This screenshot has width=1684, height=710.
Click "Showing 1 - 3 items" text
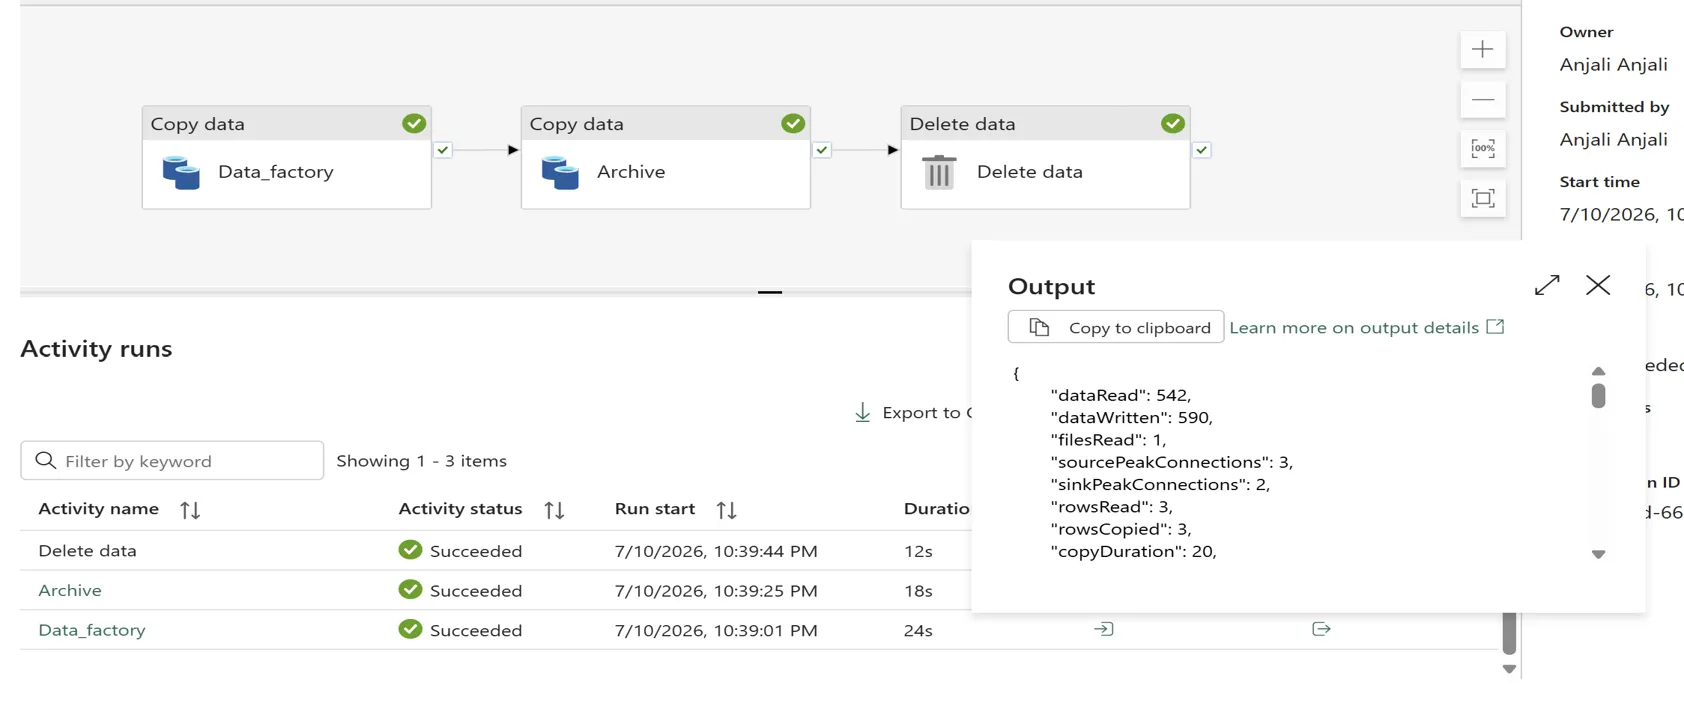(421, 461)
